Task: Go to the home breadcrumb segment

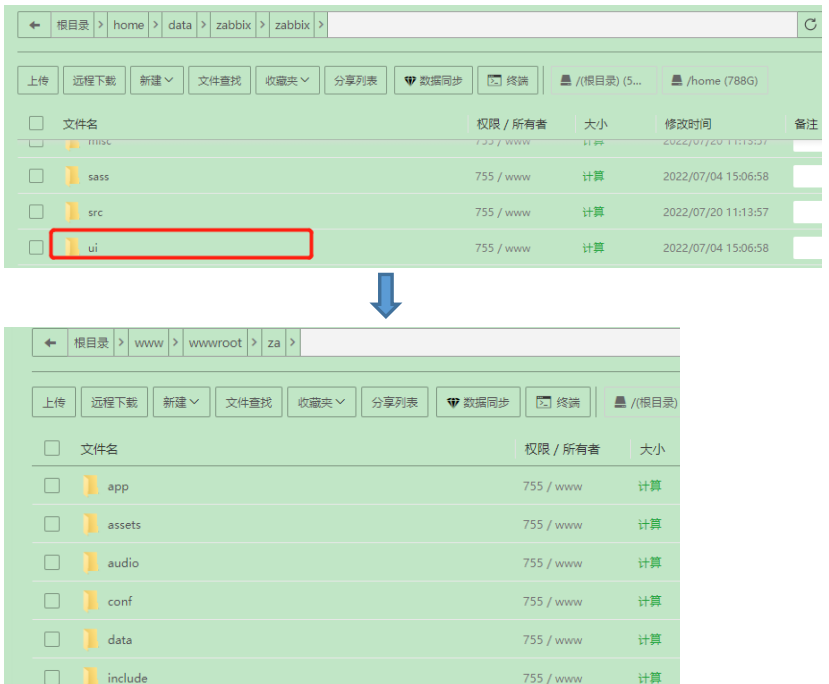Action: click(x=128, y=25)
